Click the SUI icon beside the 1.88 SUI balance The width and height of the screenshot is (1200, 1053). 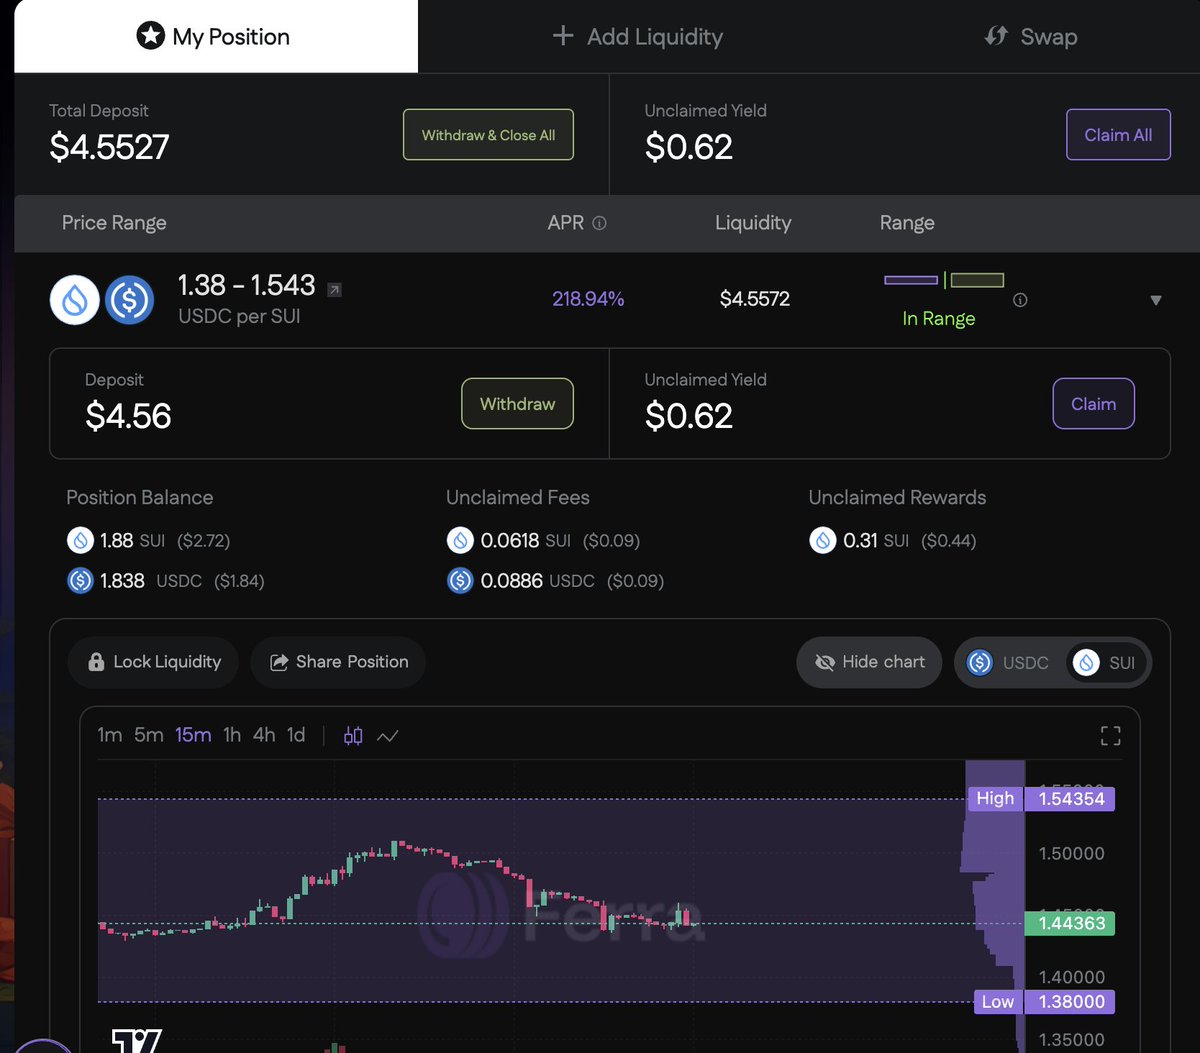click(x=80, y=541)
